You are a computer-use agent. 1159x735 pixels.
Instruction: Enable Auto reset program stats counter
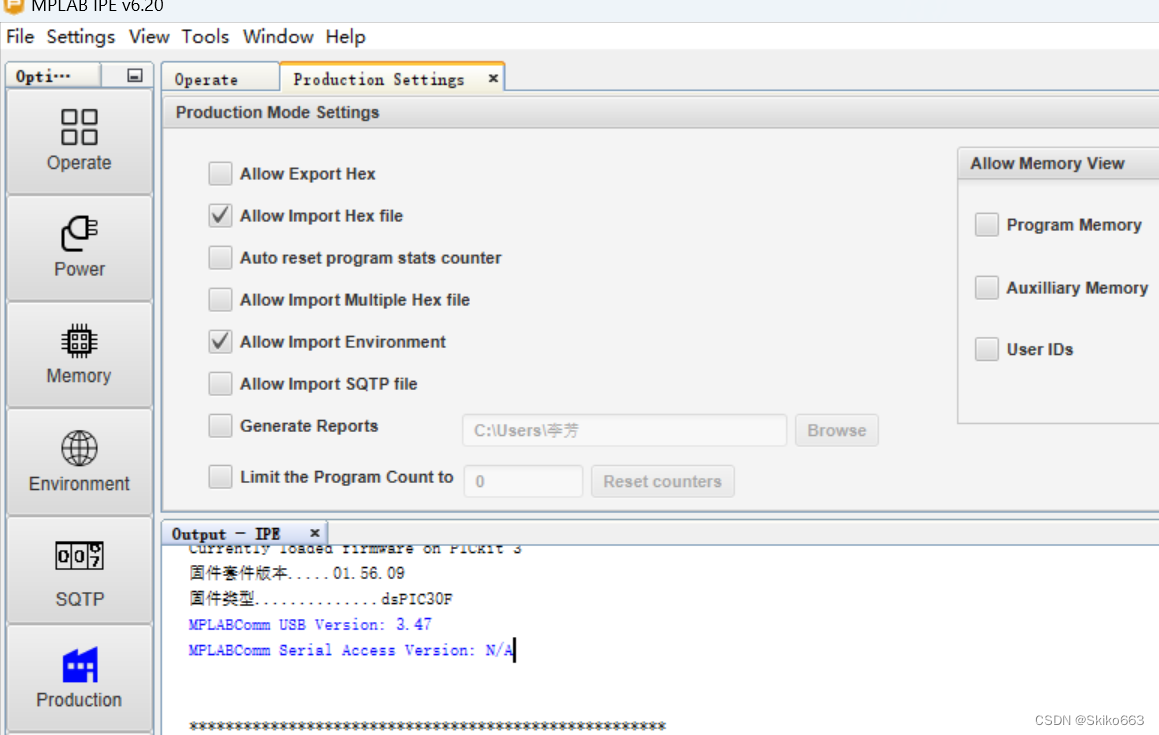click(220, 258)
